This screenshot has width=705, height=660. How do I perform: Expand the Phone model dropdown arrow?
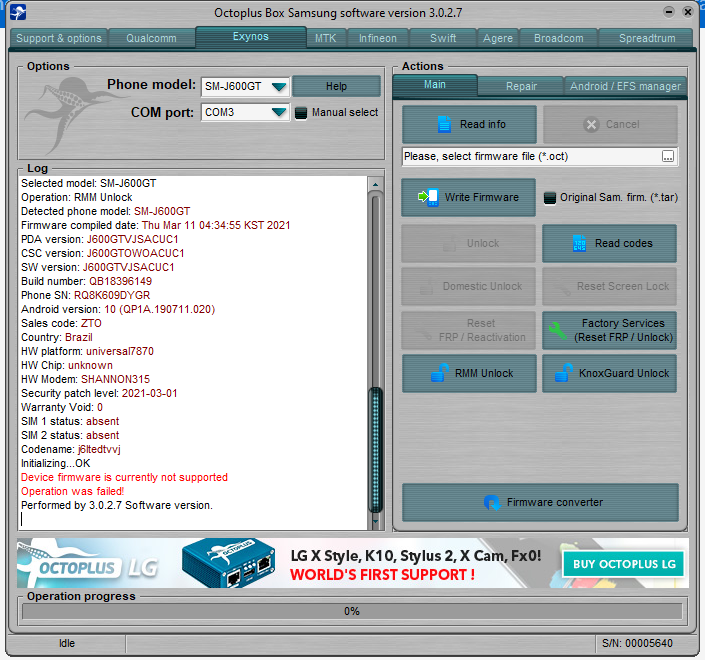tap(279, 86)
